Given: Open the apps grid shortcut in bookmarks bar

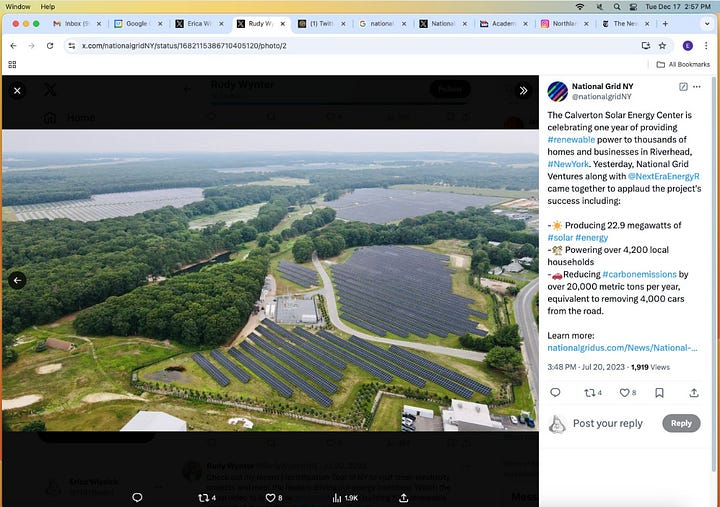Looking at the screenshot, I should point(12,64).
